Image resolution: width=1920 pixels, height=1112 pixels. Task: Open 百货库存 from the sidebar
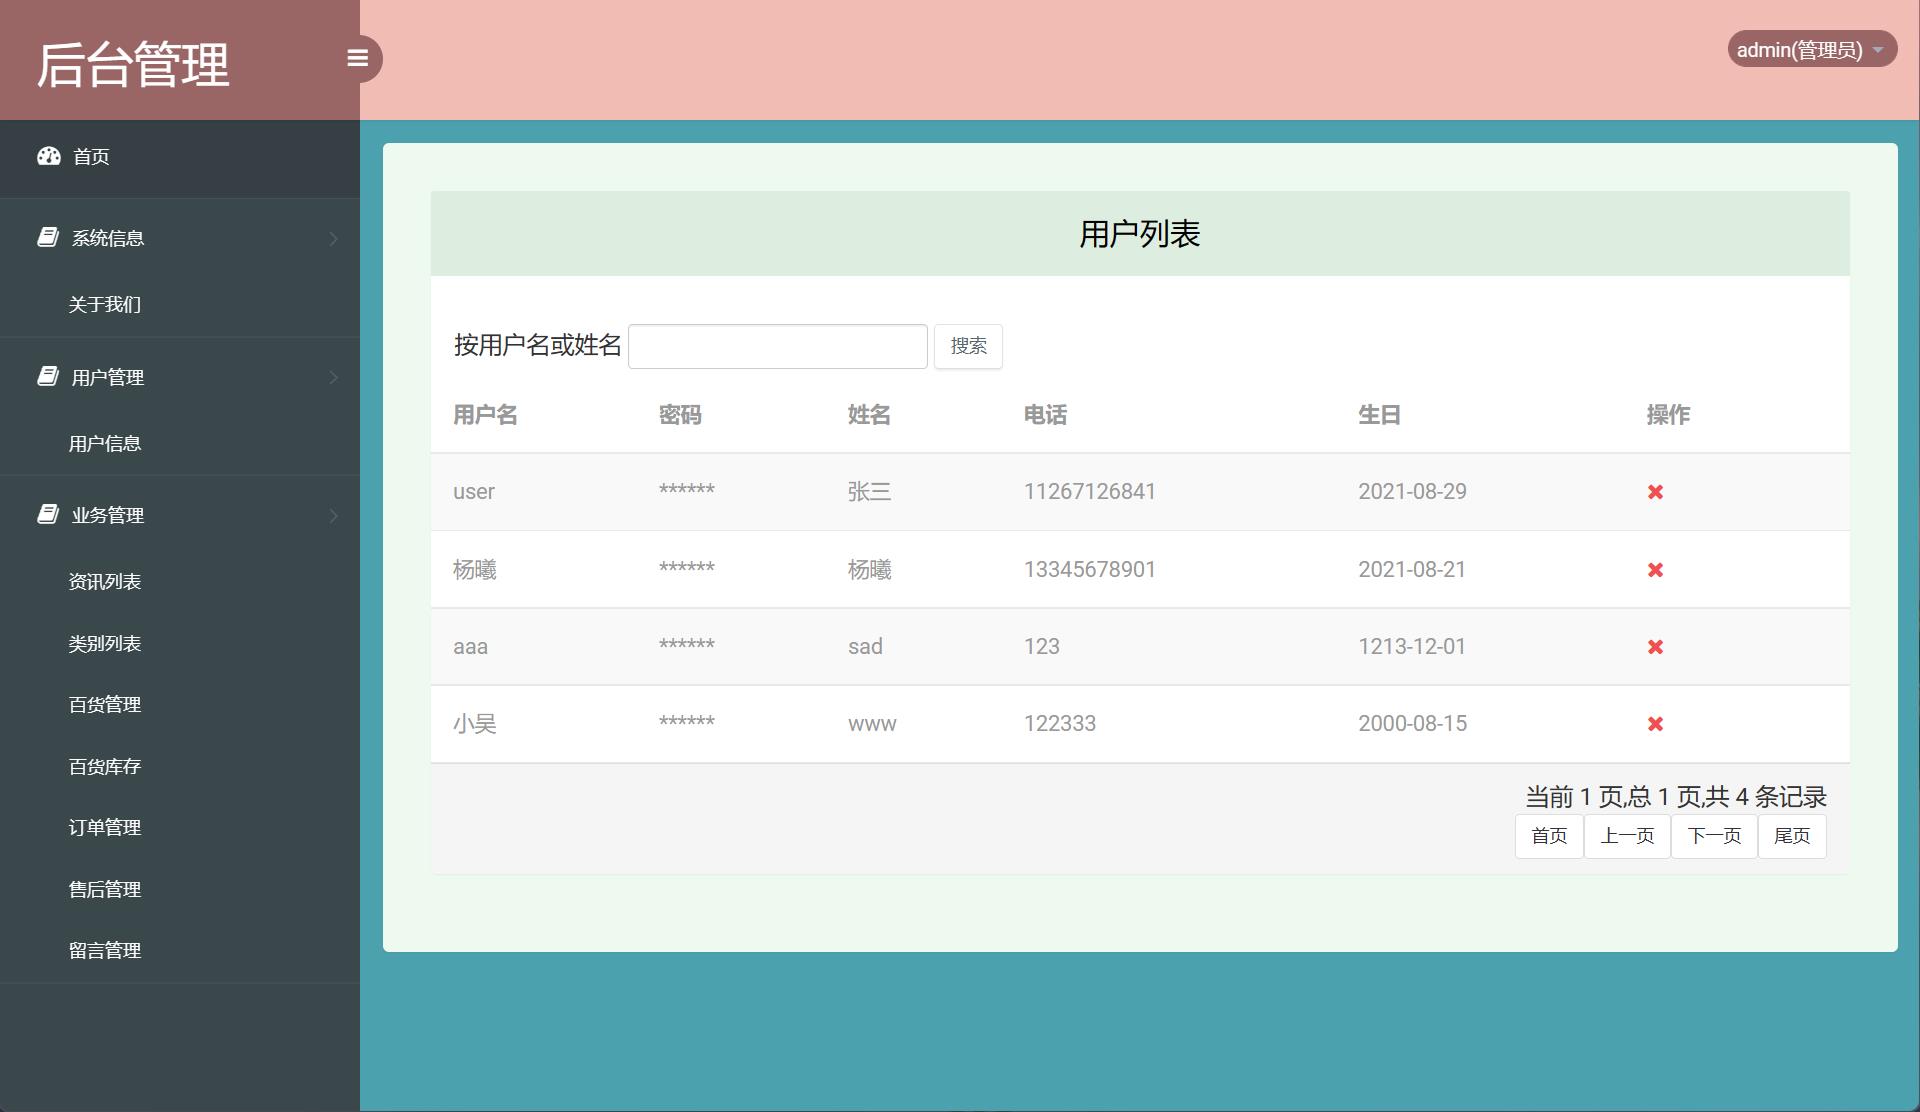tap(103, 766)
